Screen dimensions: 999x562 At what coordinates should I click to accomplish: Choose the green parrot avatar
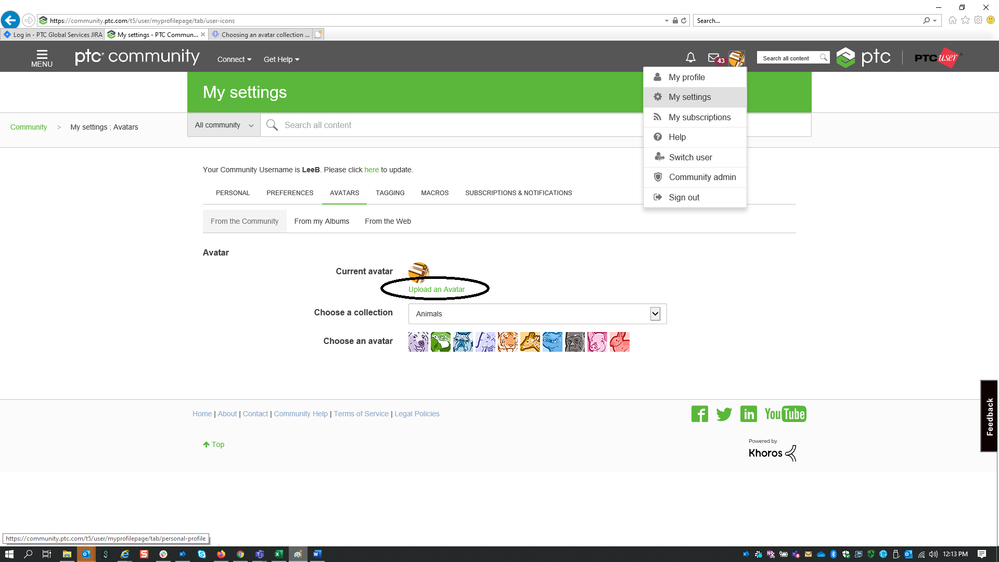click(440, 342)
